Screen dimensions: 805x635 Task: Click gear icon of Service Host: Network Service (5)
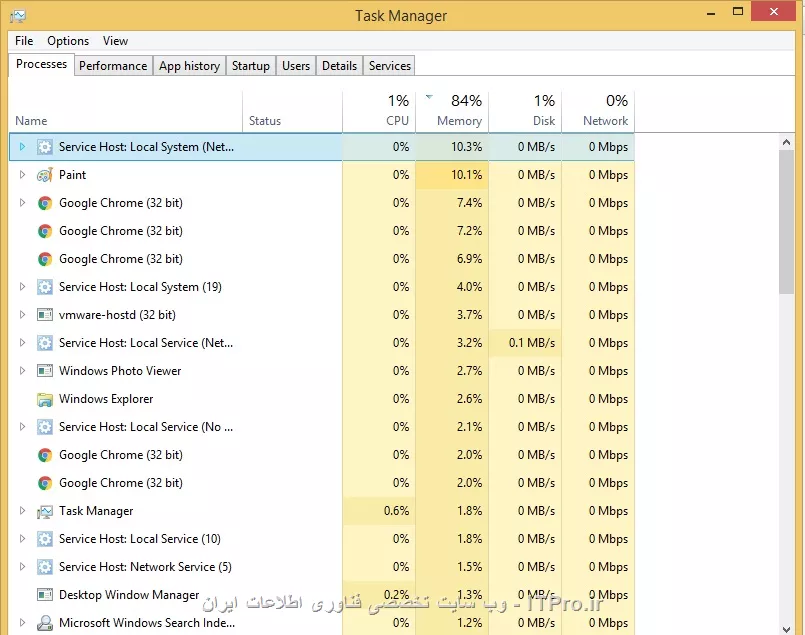(x=45, y=567)
